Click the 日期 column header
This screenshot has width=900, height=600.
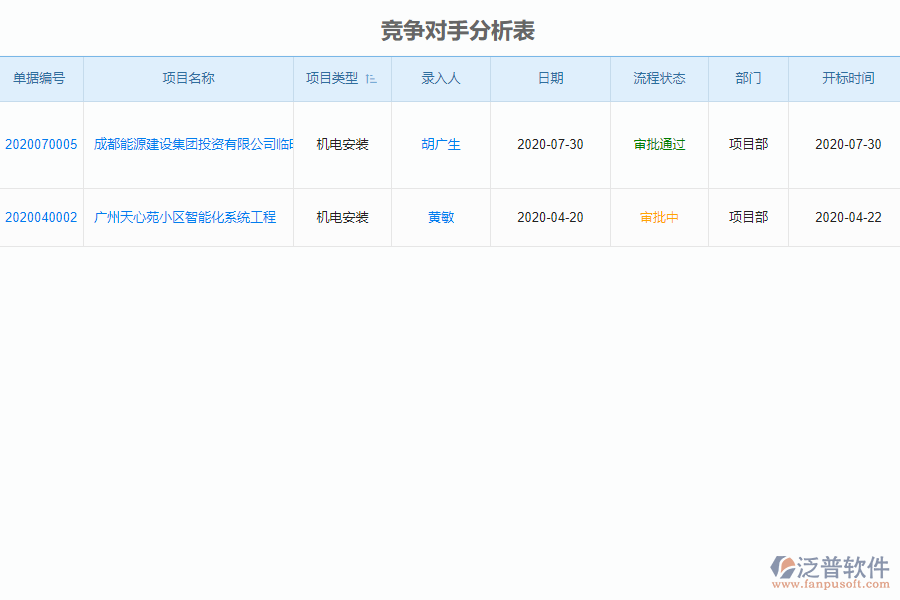click(x=549, y=78)
